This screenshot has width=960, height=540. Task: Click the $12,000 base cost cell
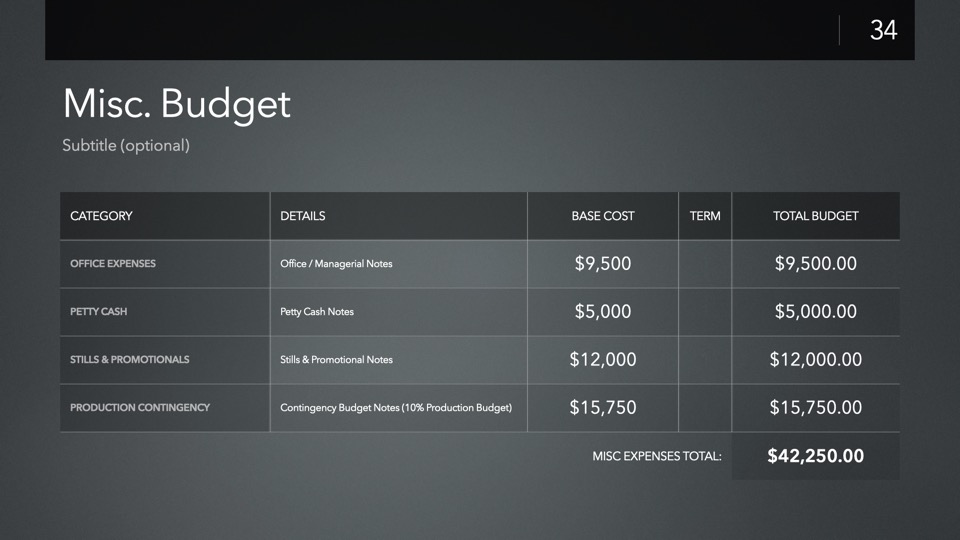(603, 360)
